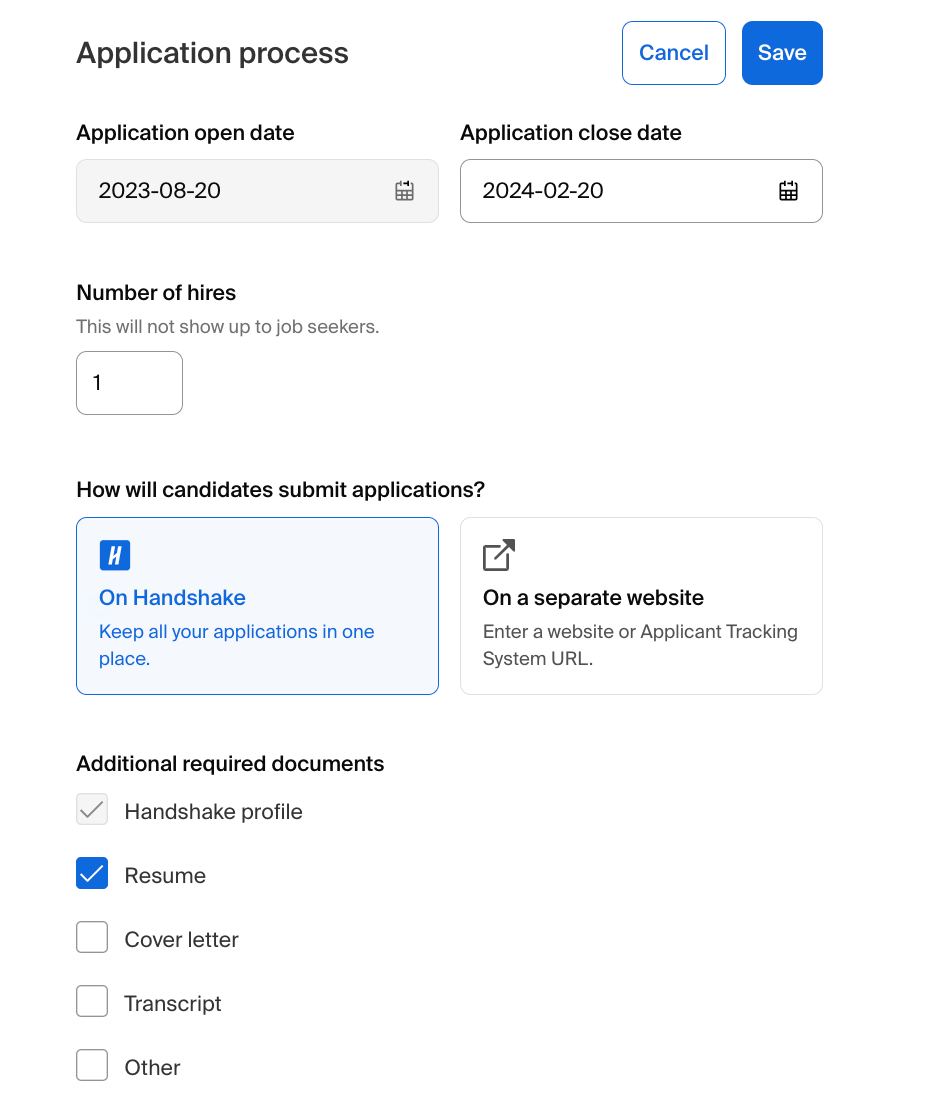
Task: Click the external link arrow icon
Action: coord(499,555)
